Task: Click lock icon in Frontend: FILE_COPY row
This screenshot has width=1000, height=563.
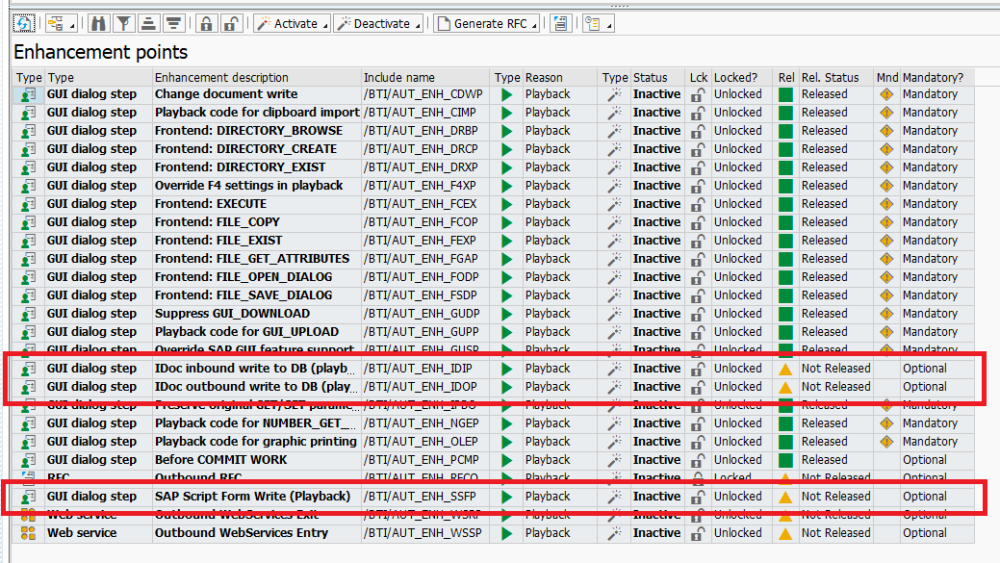Action: 698,223
